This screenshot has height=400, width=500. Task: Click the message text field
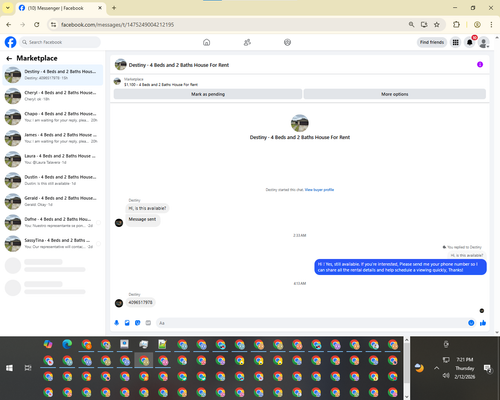pos(312,323)
